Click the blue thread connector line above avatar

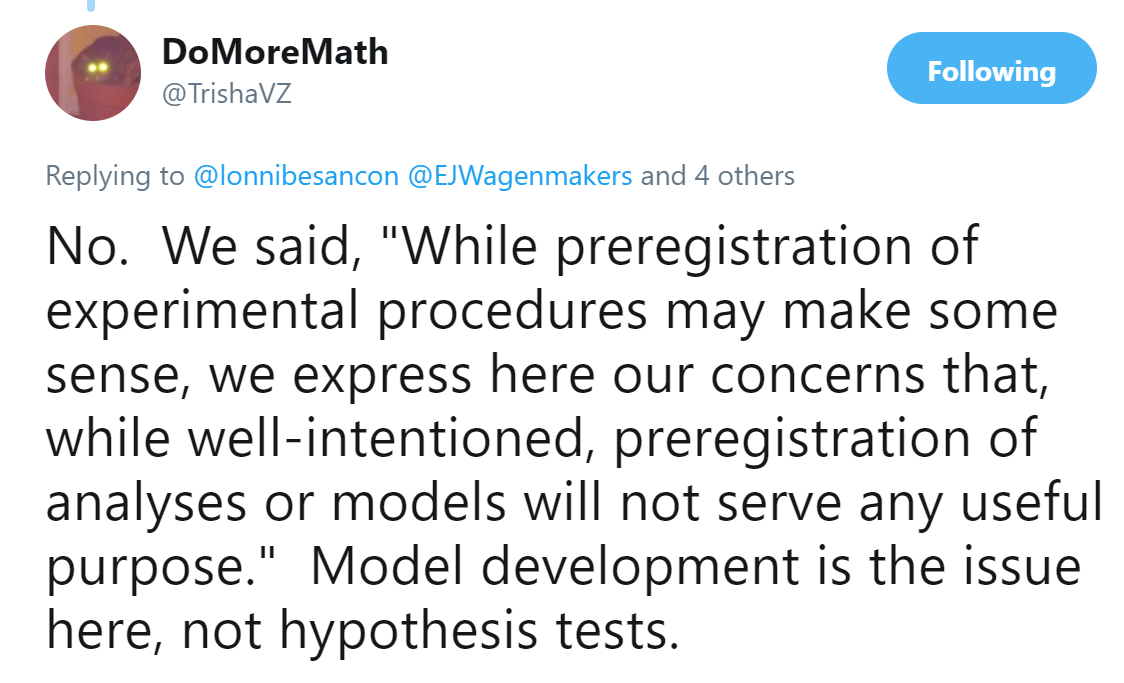coord(91,5)
